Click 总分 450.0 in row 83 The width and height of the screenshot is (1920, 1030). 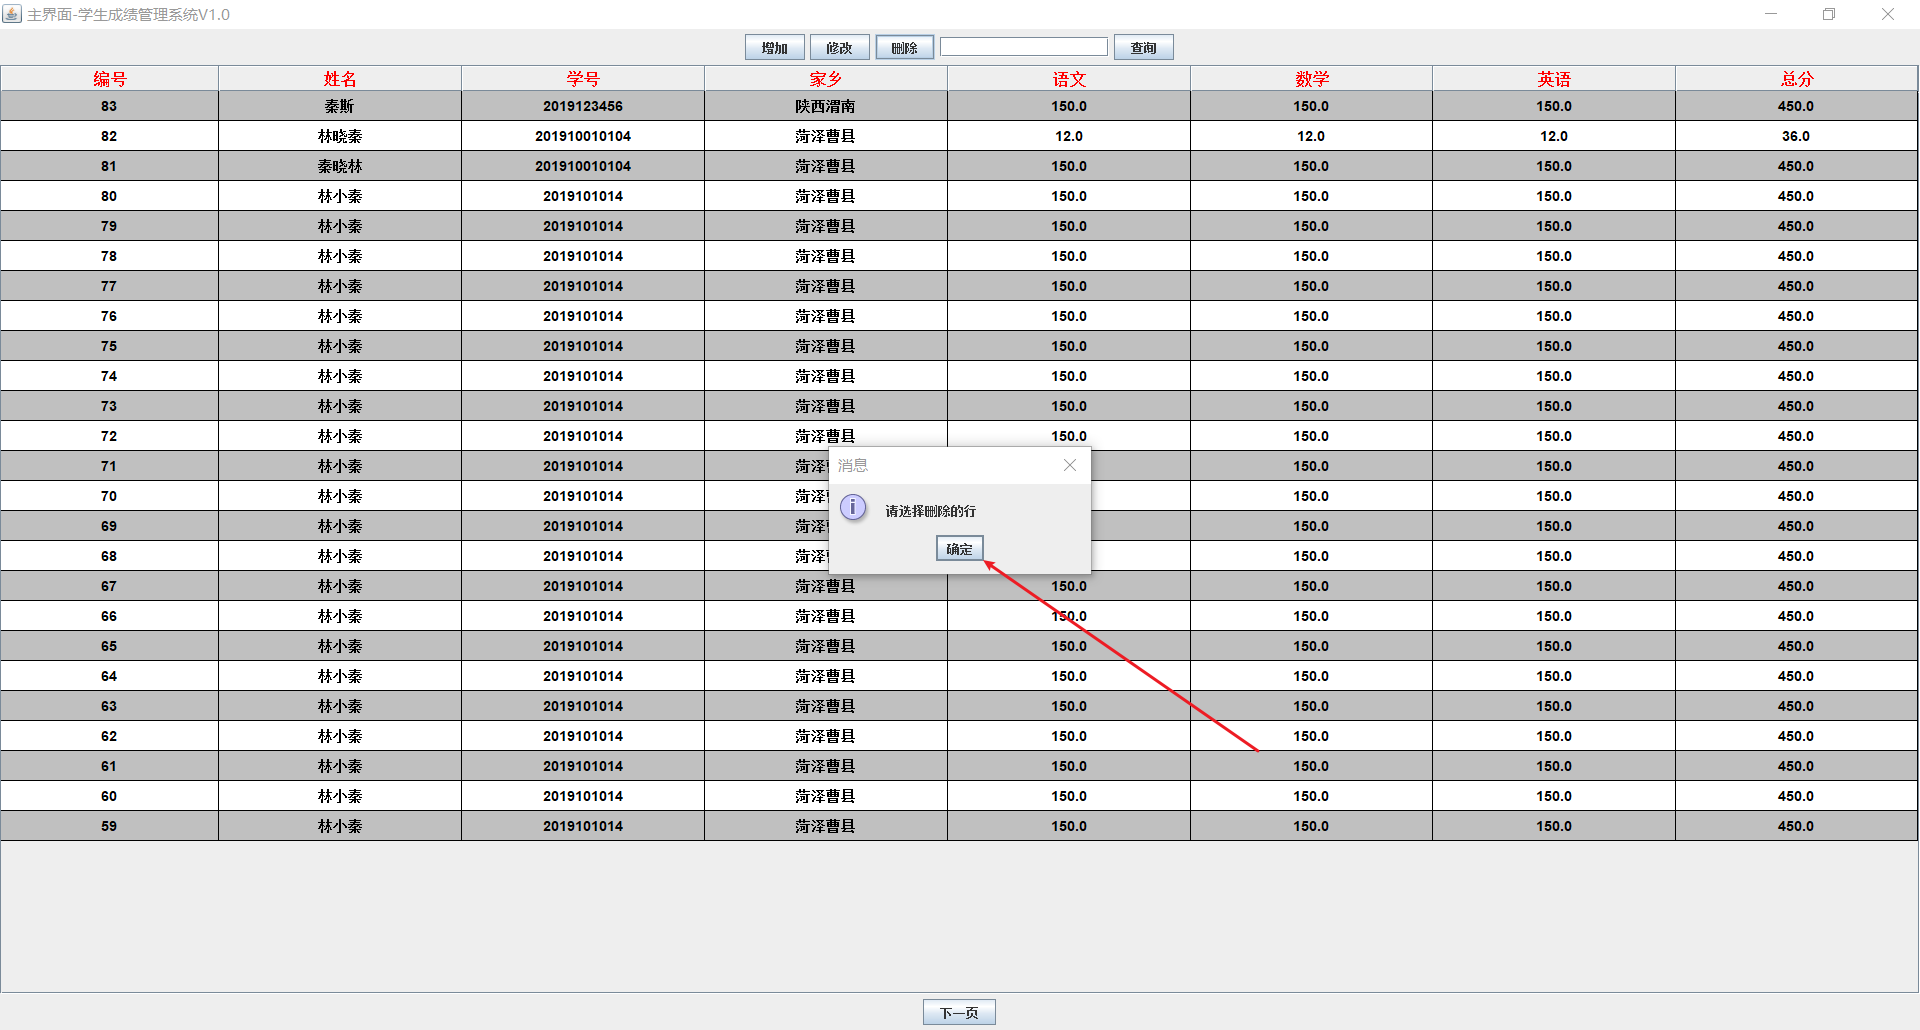[1796, 106]
